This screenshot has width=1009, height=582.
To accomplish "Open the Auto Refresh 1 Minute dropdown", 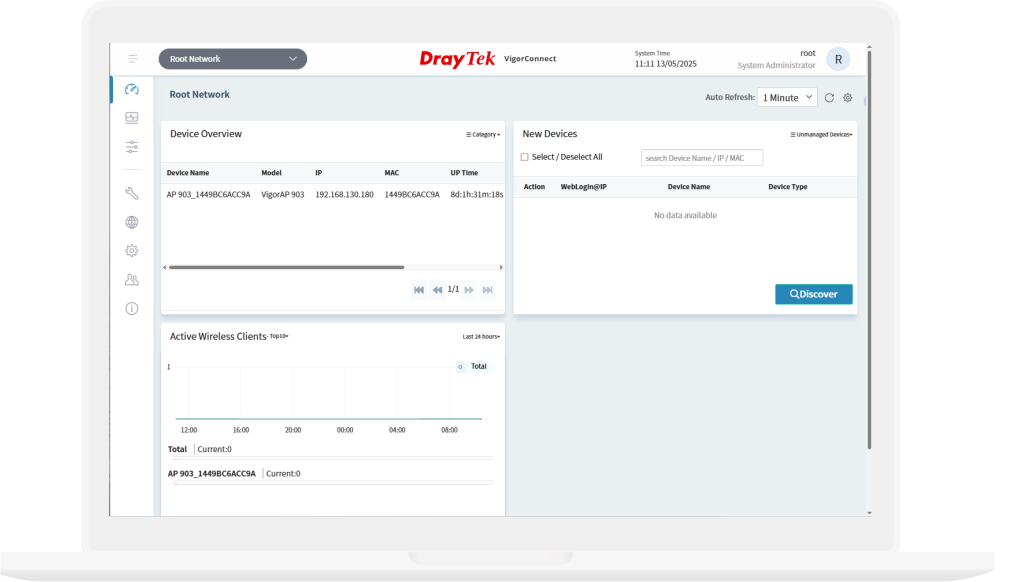I will 787,97.
